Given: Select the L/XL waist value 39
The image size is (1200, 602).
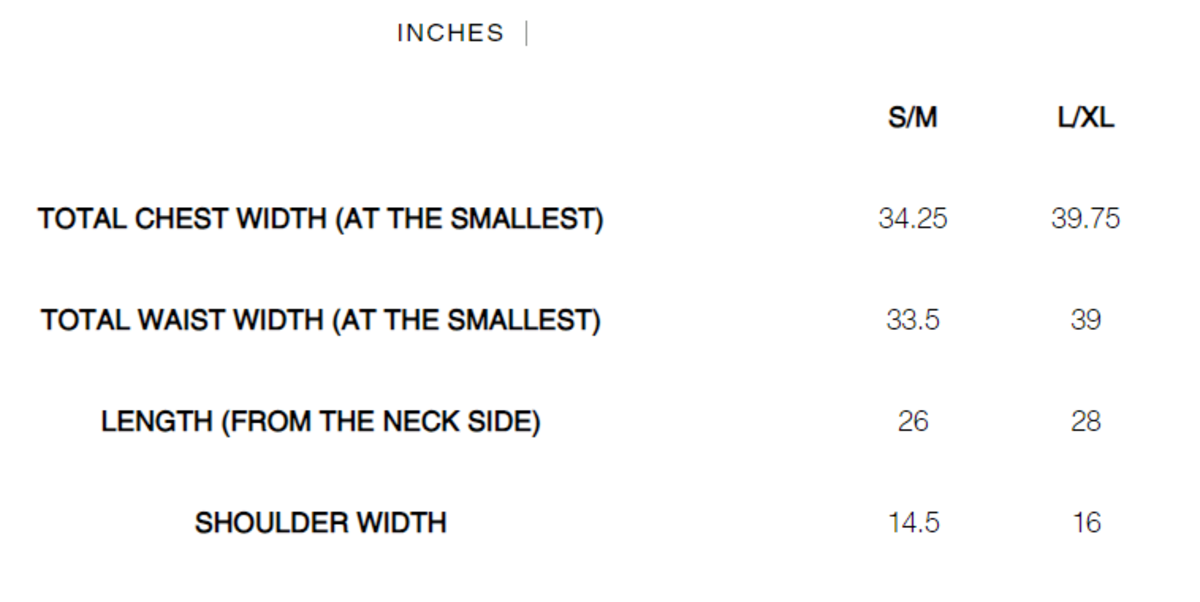Looking at the screenshot, I should click(1086, 320).
